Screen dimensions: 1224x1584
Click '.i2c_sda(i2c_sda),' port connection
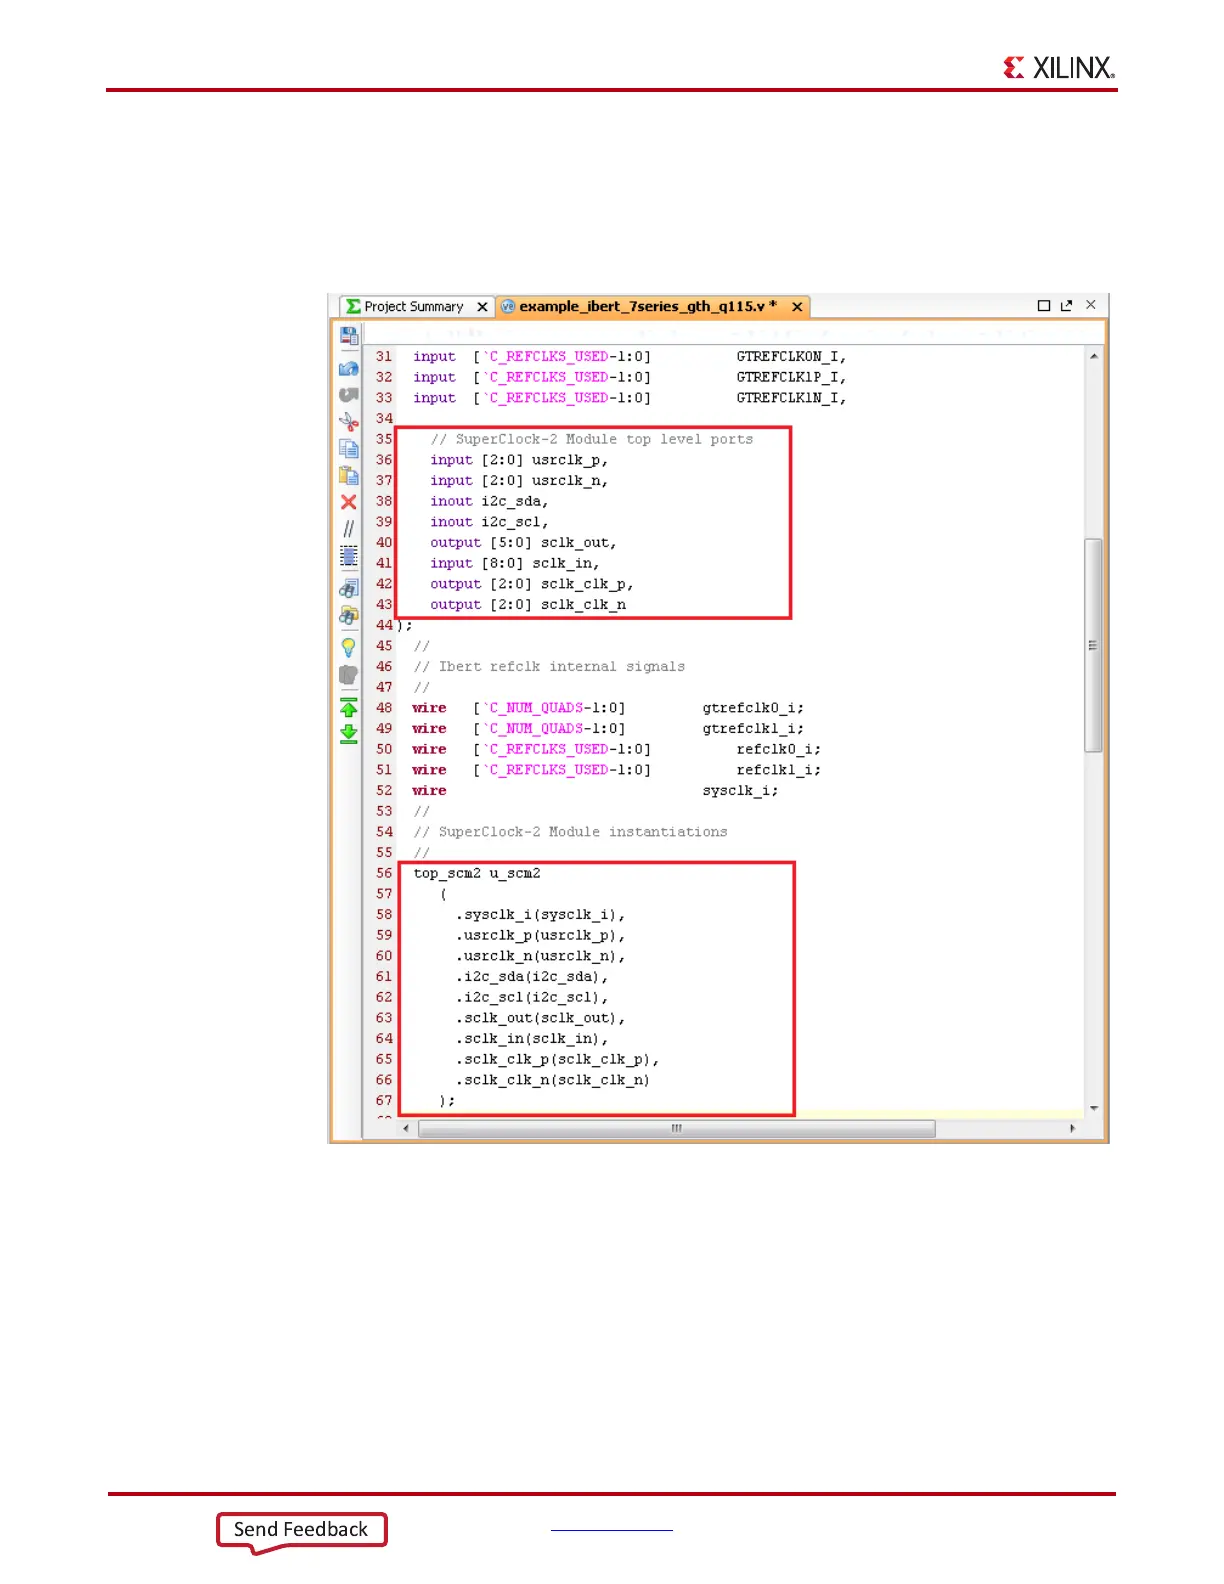point(532,977)
